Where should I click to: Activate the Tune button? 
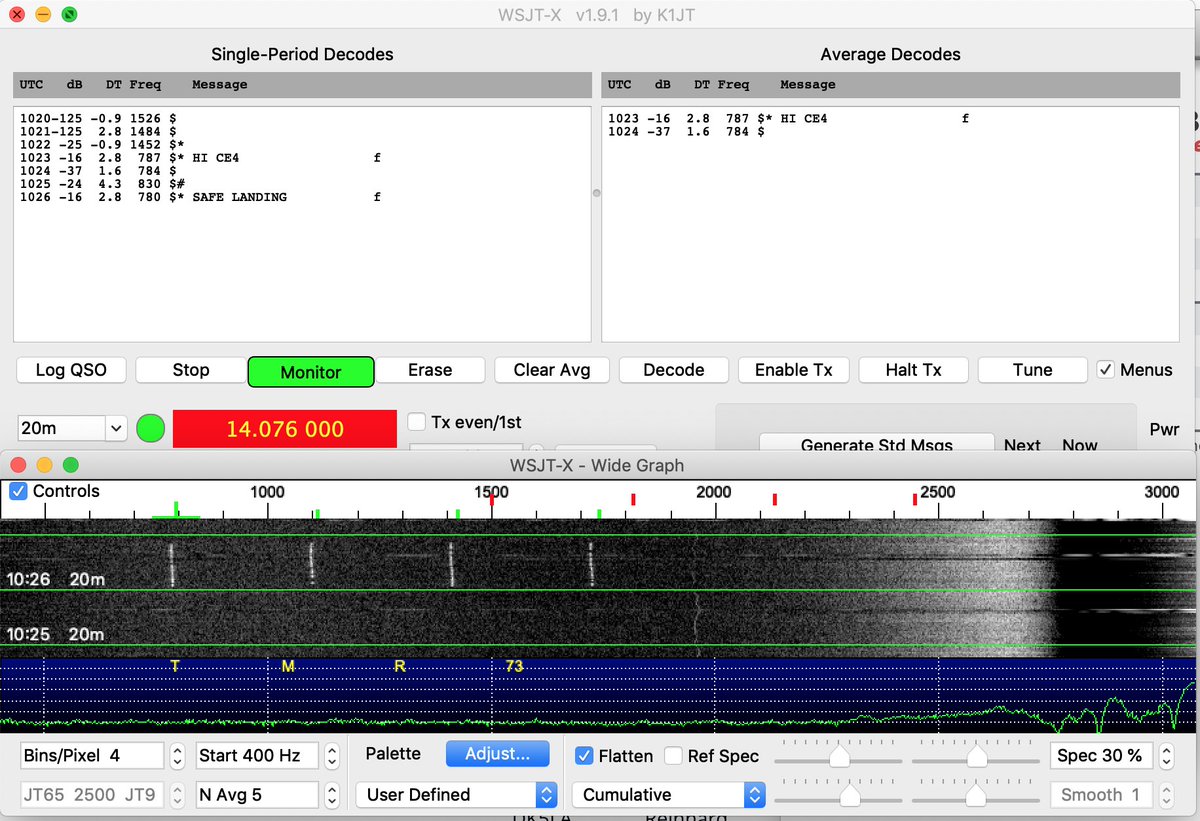coord(1032,370)
